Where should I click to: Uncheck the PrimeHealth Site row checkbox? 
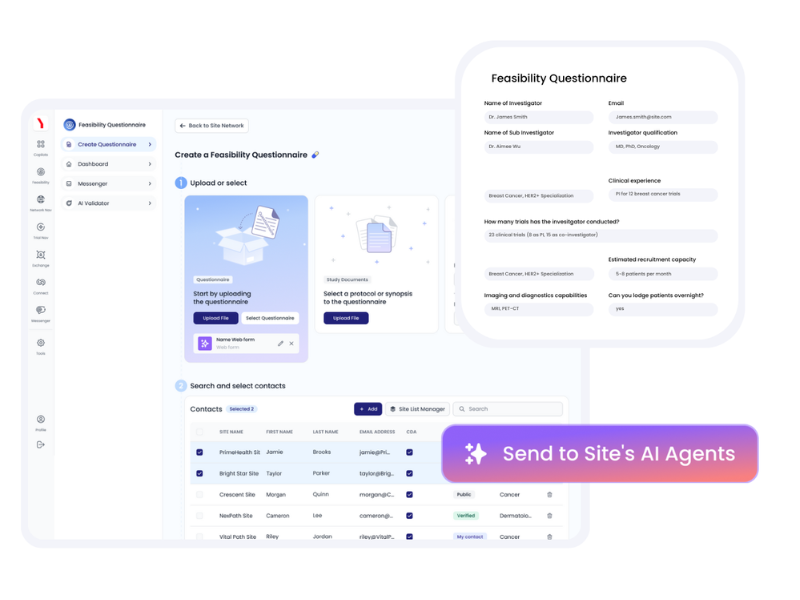pyautogui.click(x=199, y=452)
